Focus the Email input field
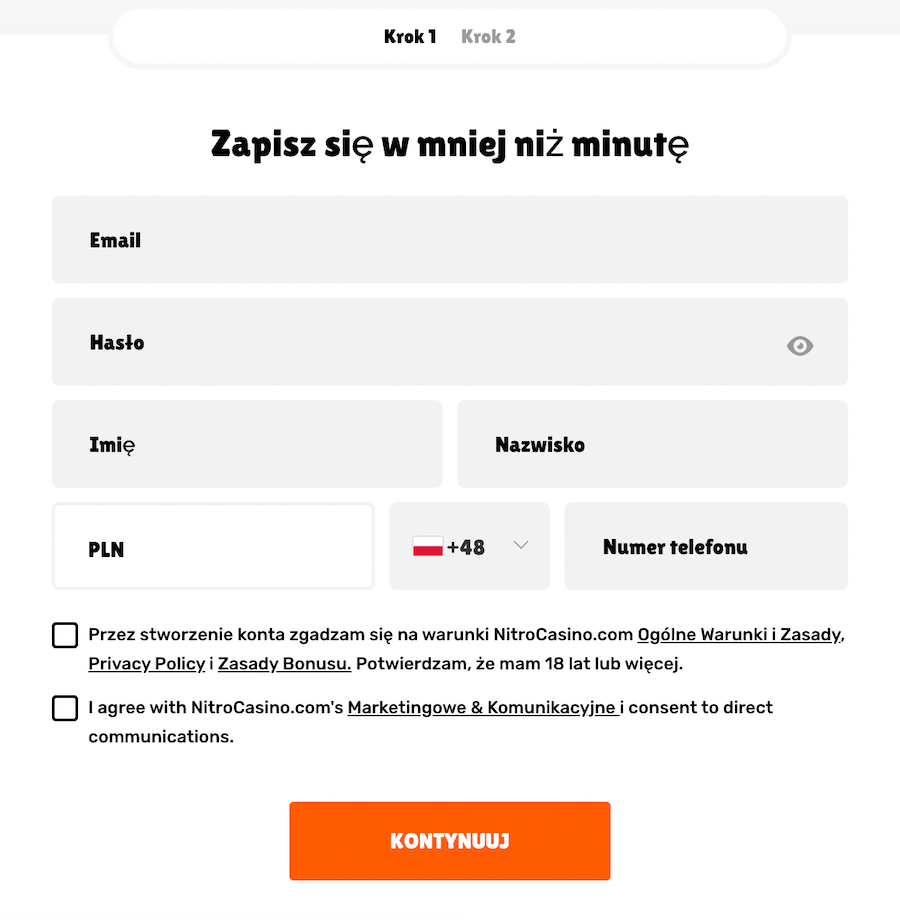This screenshot has width=900, height=920. (x=449, y=239)
